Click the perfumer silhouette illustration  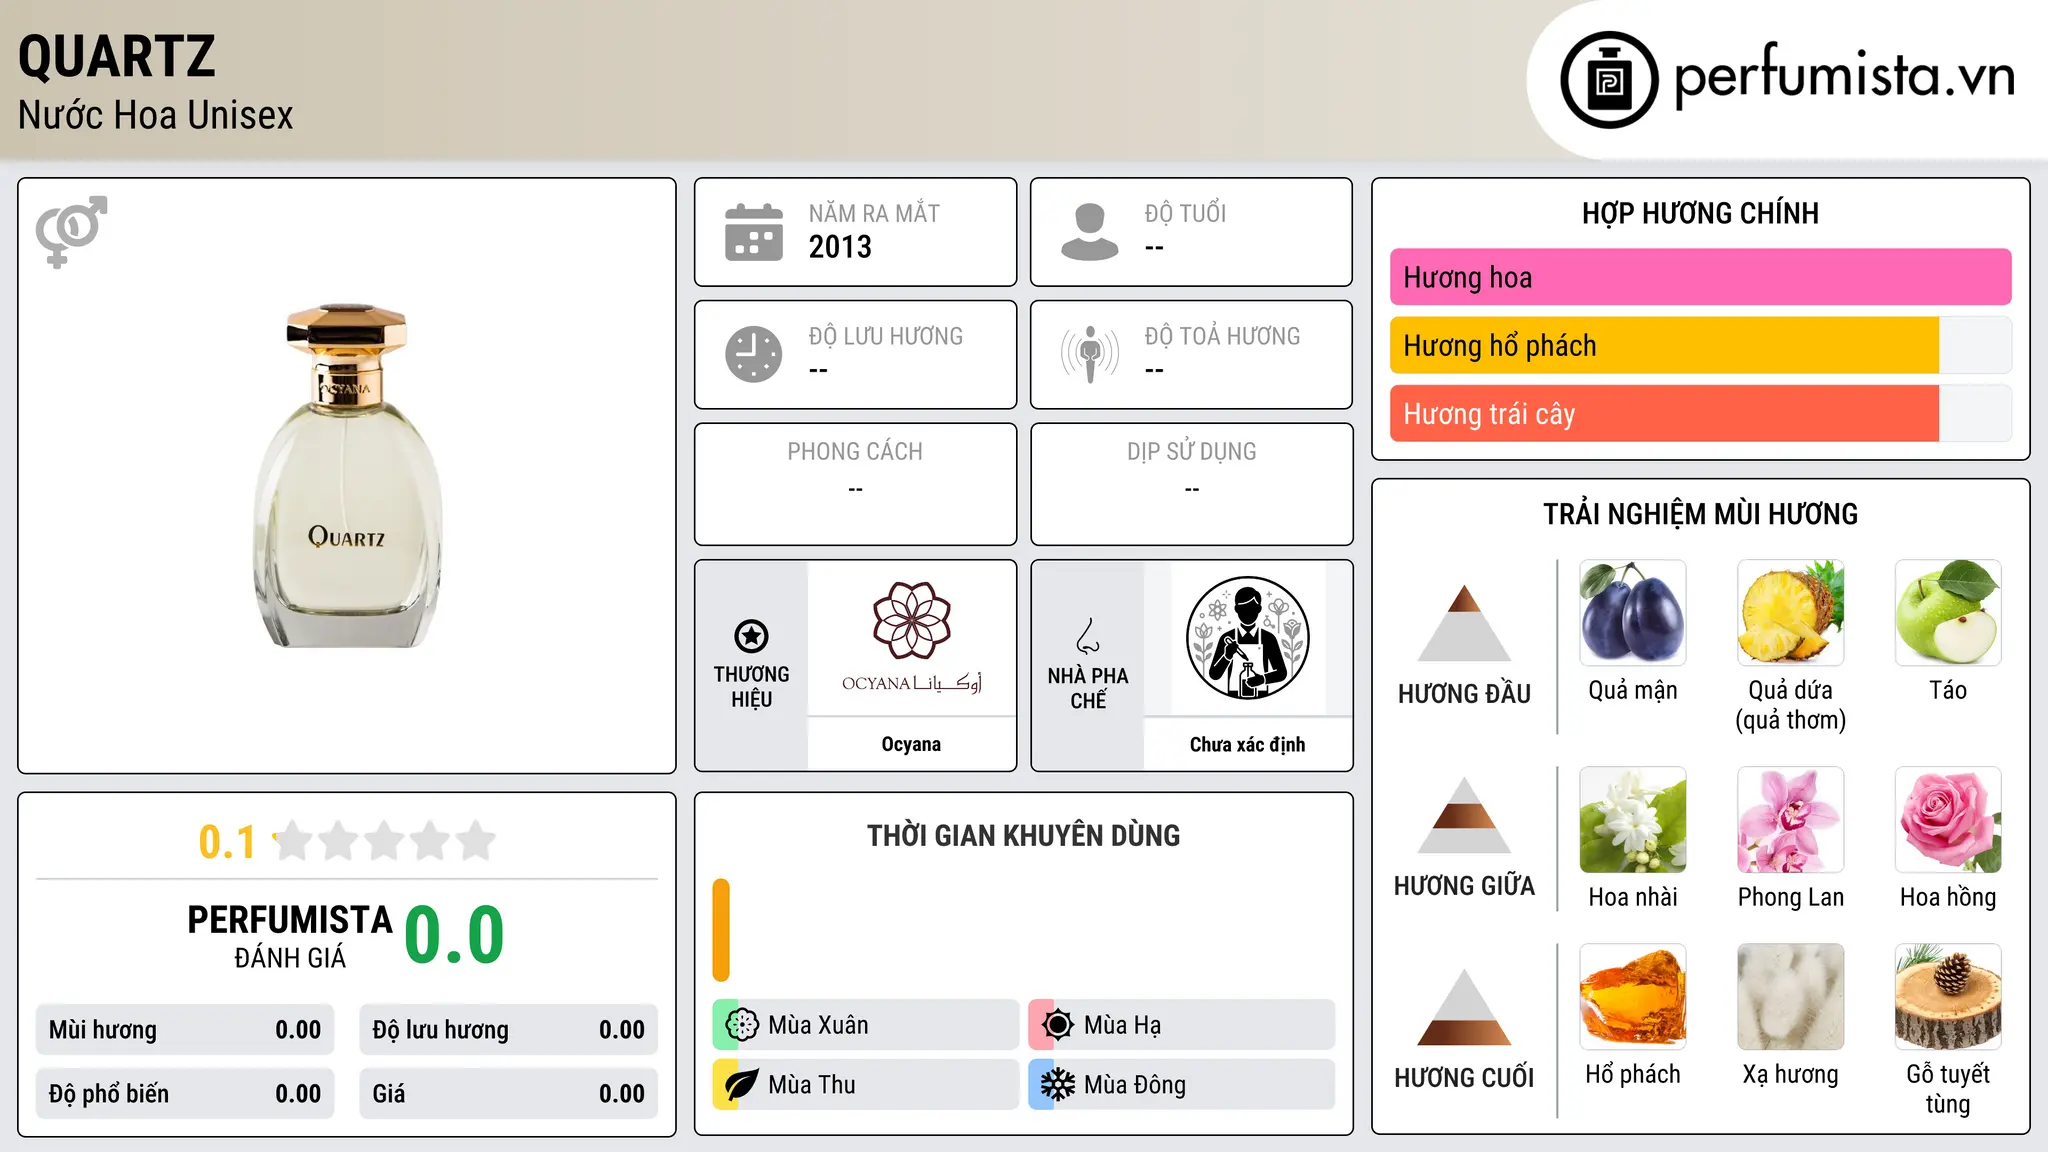(x=1248, y=638)
